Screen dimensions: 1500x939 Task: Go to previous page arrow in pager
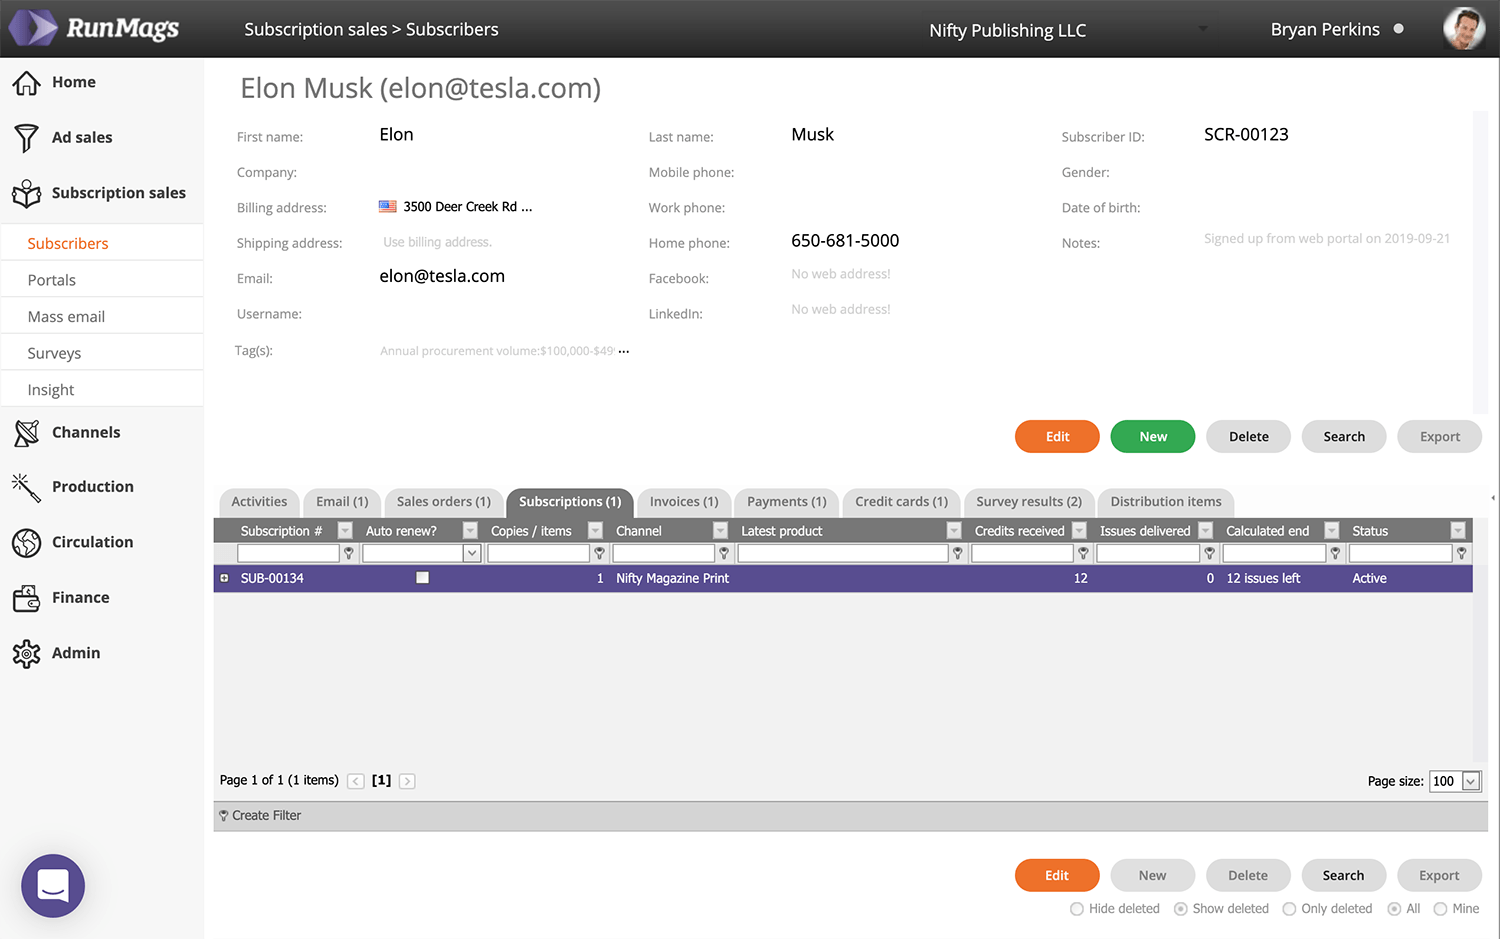point(356,781)
